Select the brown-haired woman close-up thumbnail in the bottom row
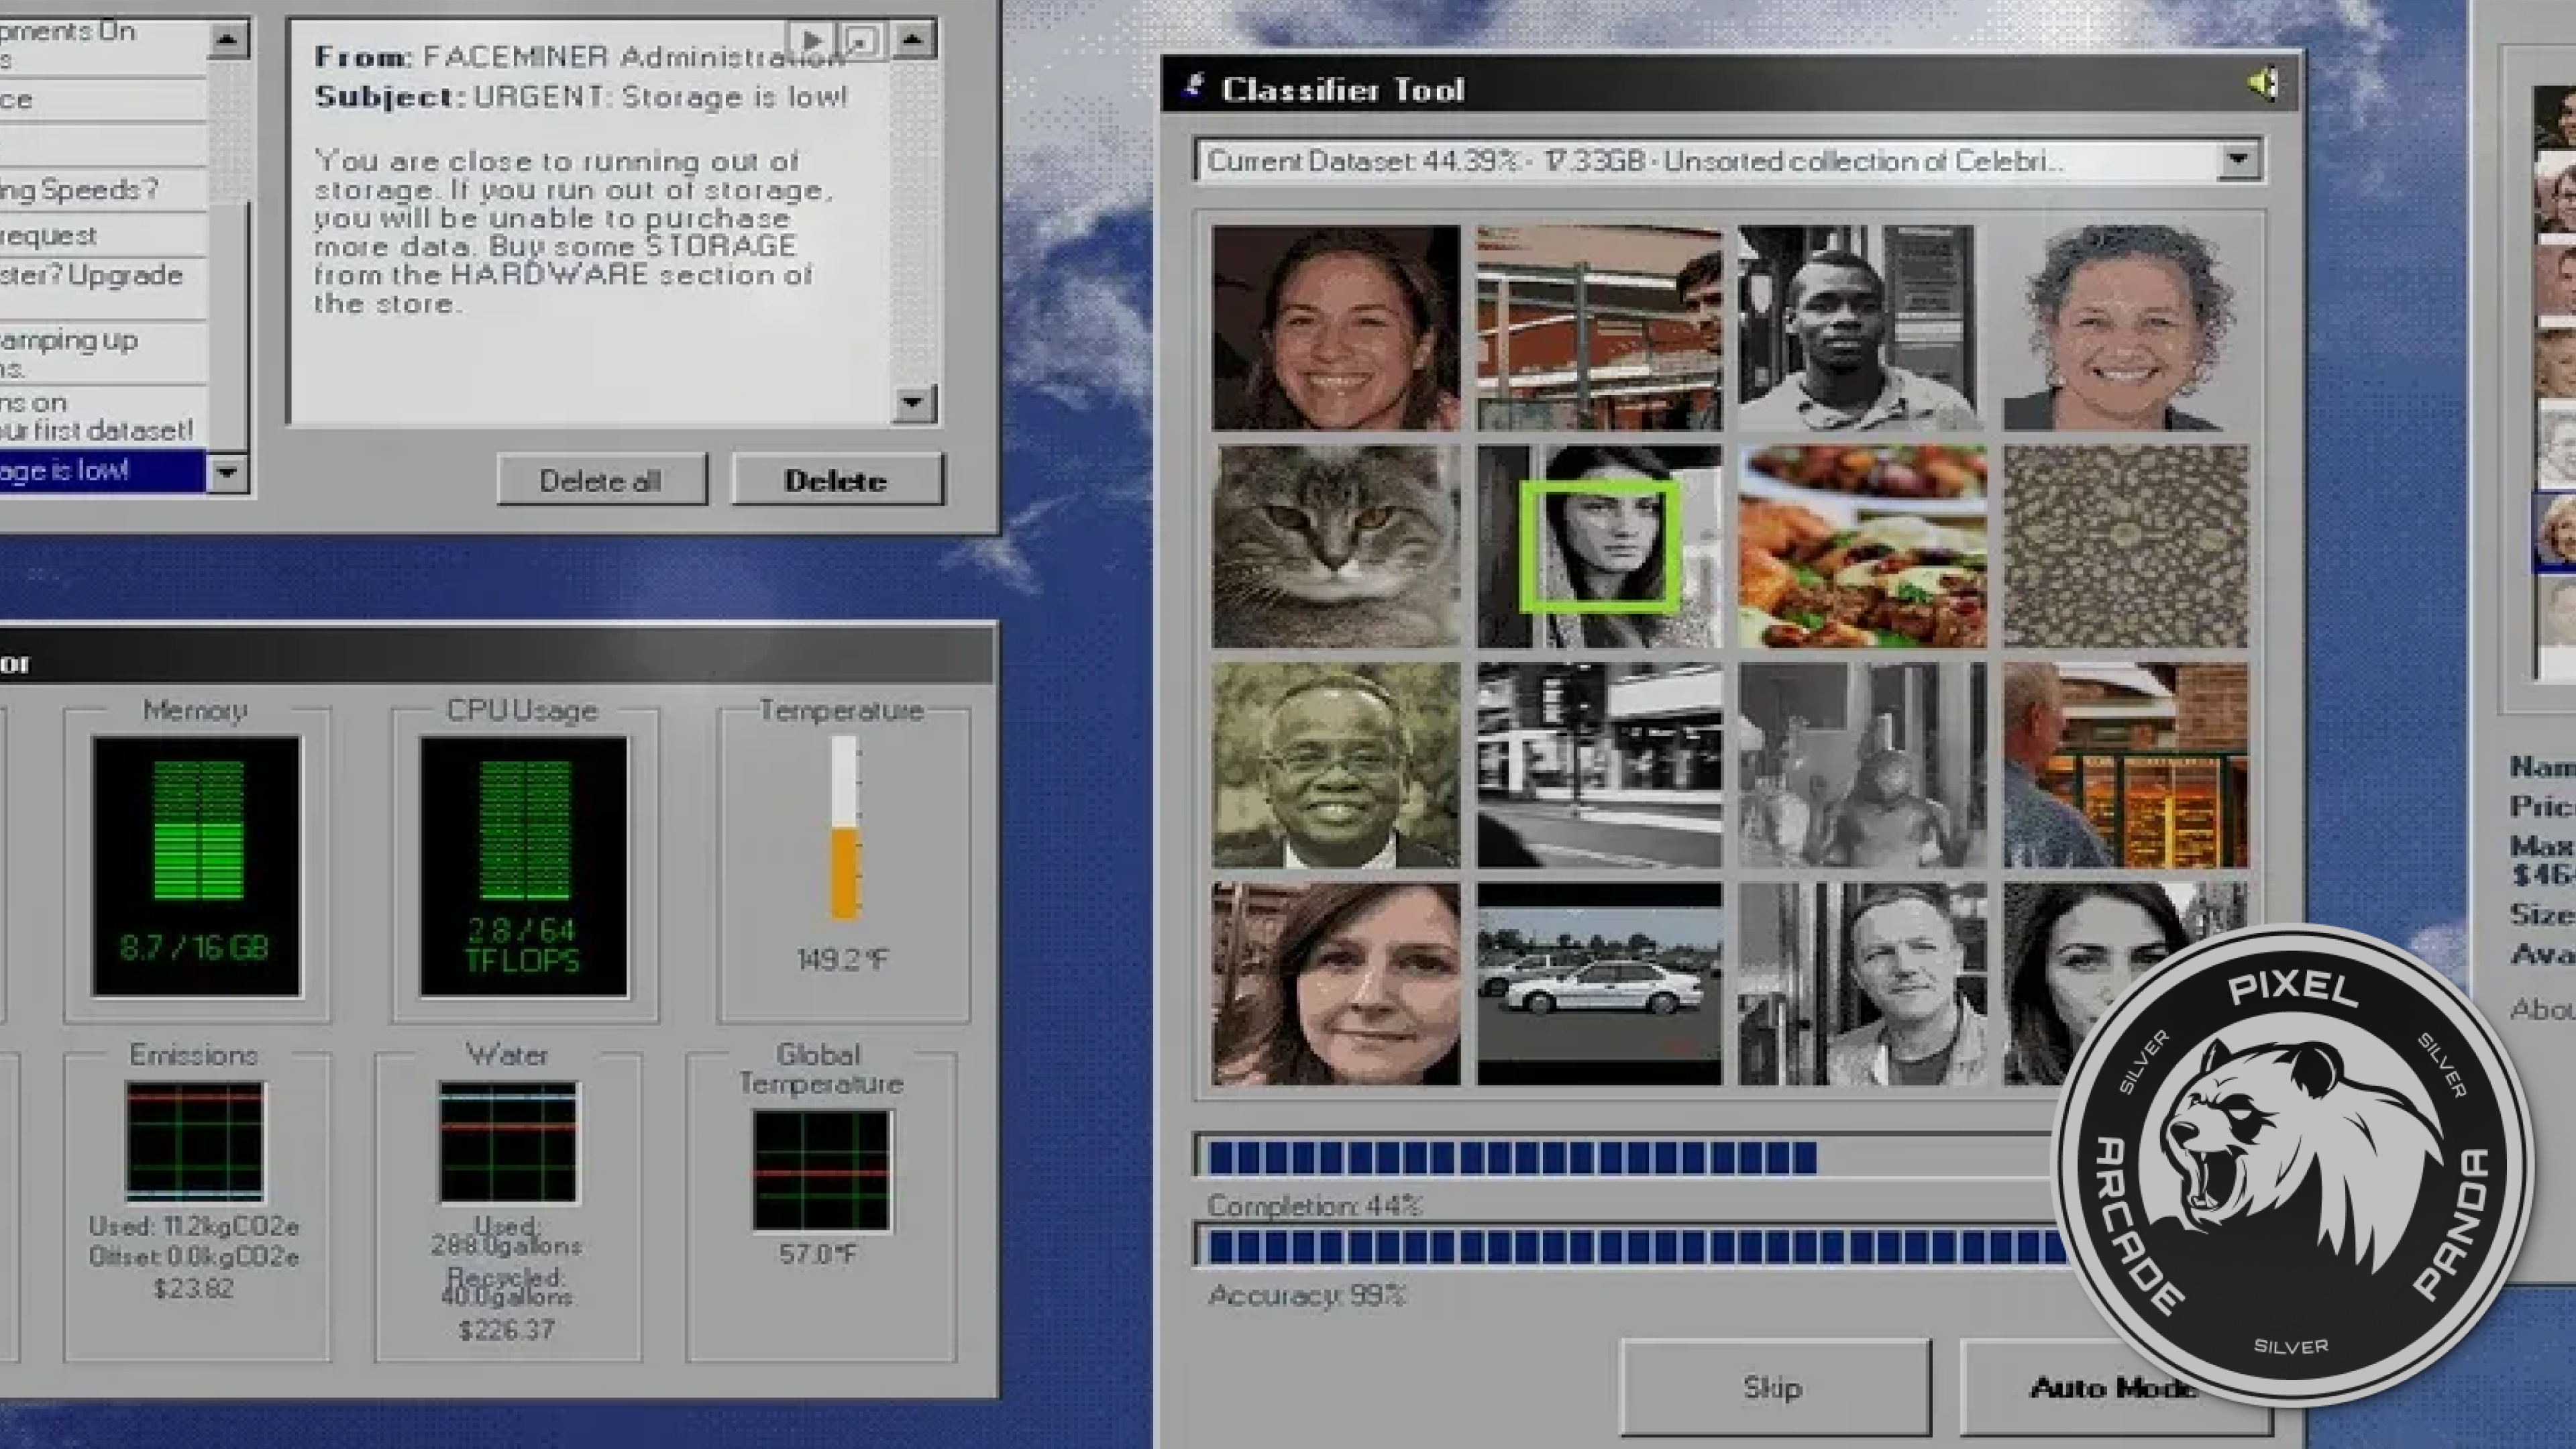Viewport: 2576px width, 1449px height. tap(1335, 984)
